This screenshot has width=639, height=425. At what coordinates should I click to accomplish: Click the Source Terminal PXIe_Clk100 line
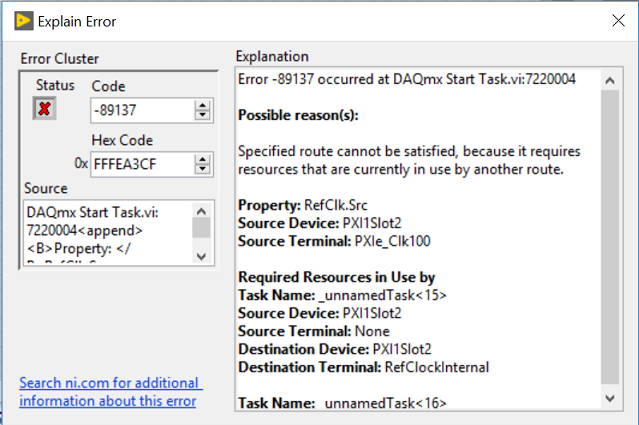click(334, 241)
